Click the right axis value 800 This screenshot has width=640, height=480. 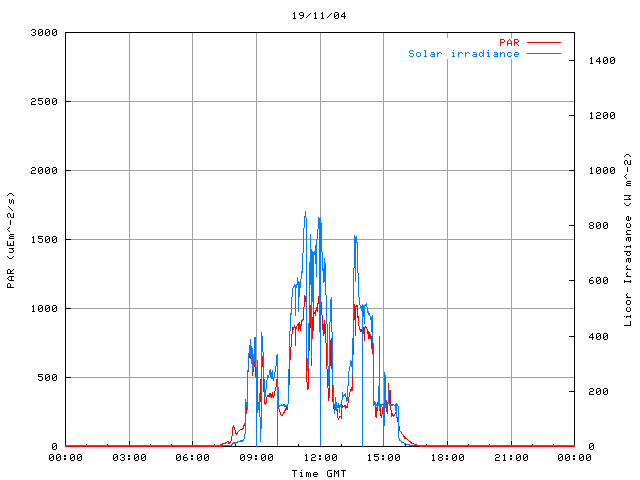coord(598,226)
